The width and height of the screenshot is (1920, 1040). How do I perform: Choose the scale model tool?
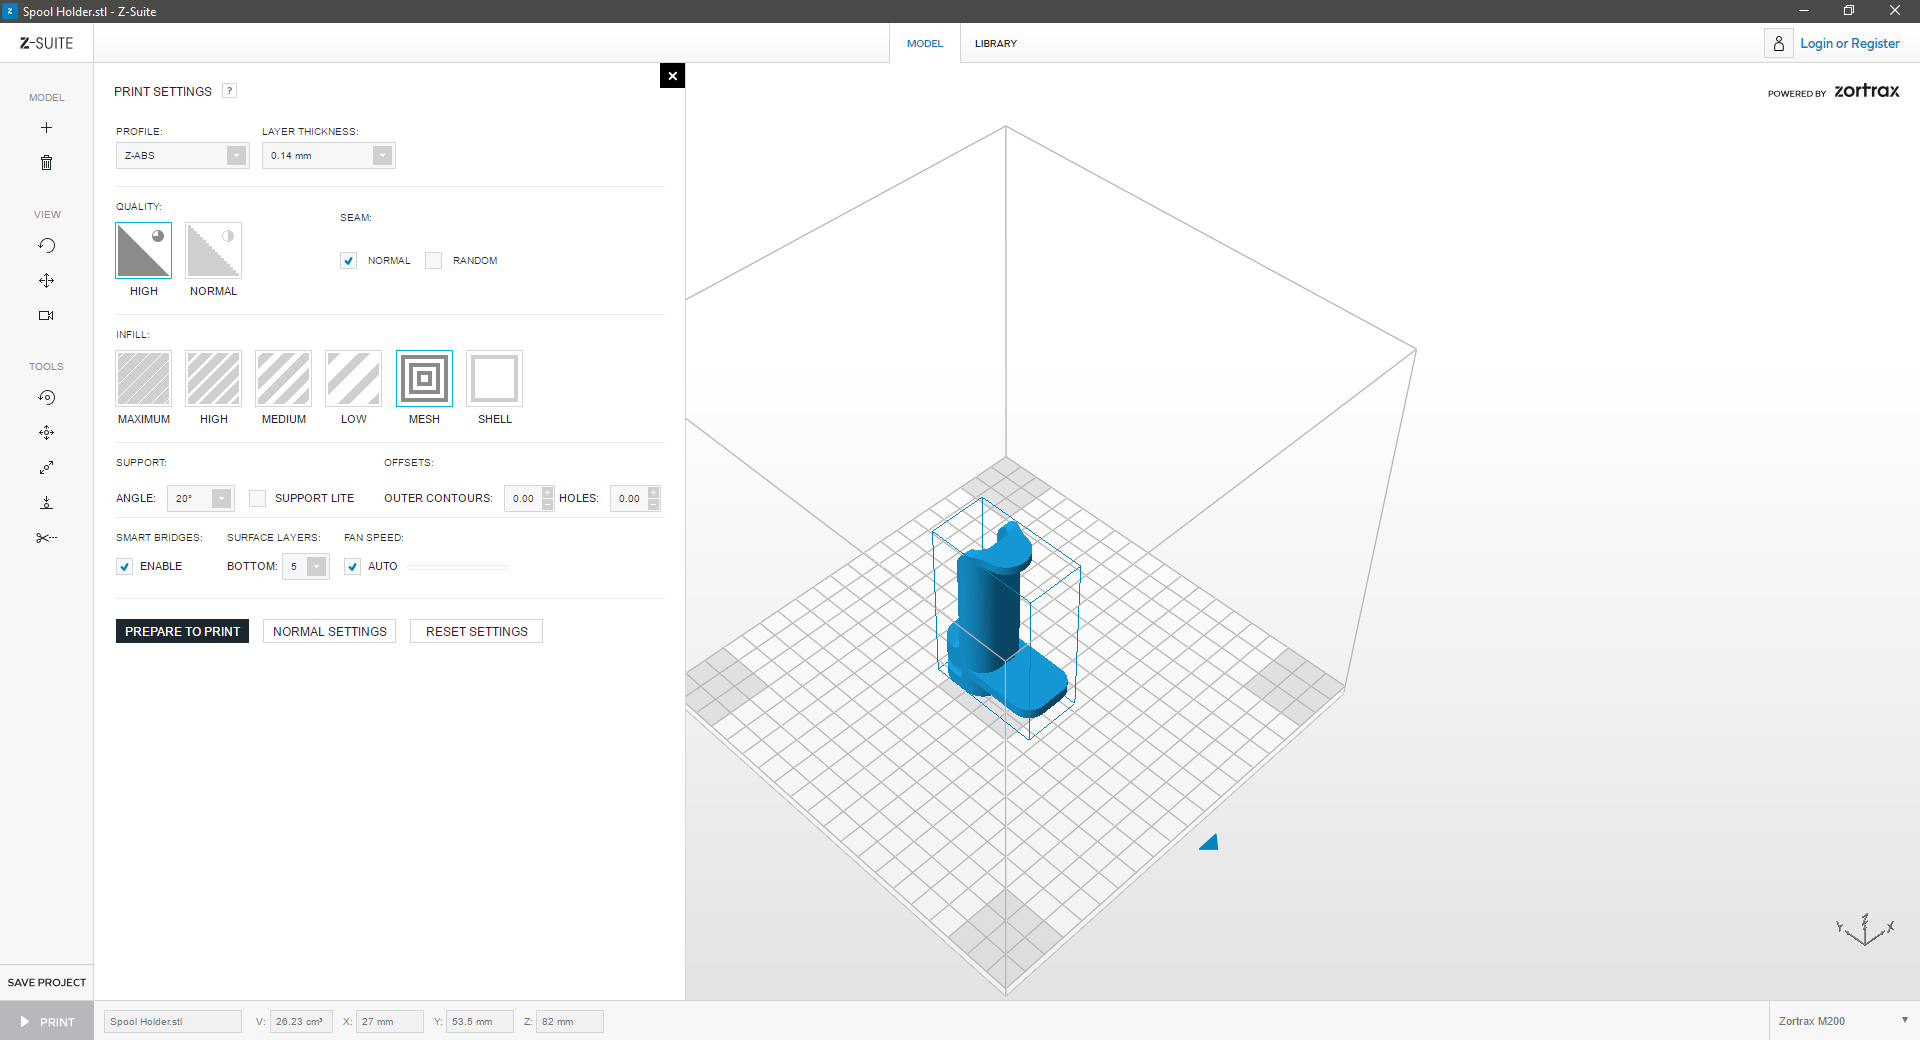pos(46,468)
